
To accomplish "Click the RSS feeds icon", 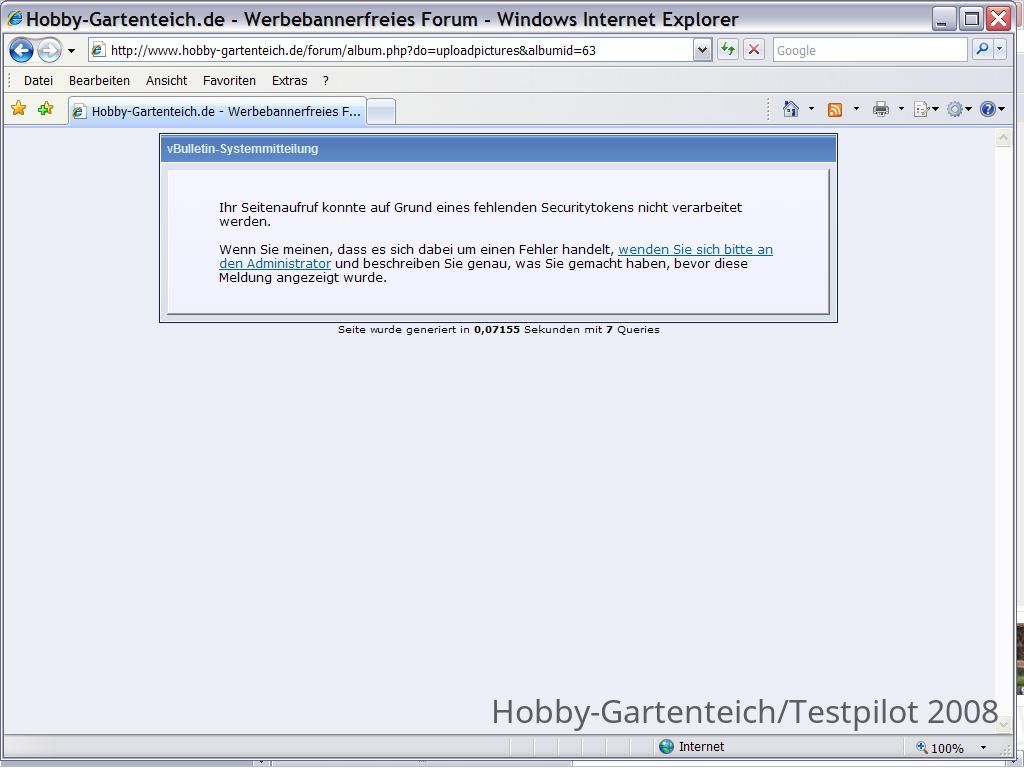I will 835,109.
